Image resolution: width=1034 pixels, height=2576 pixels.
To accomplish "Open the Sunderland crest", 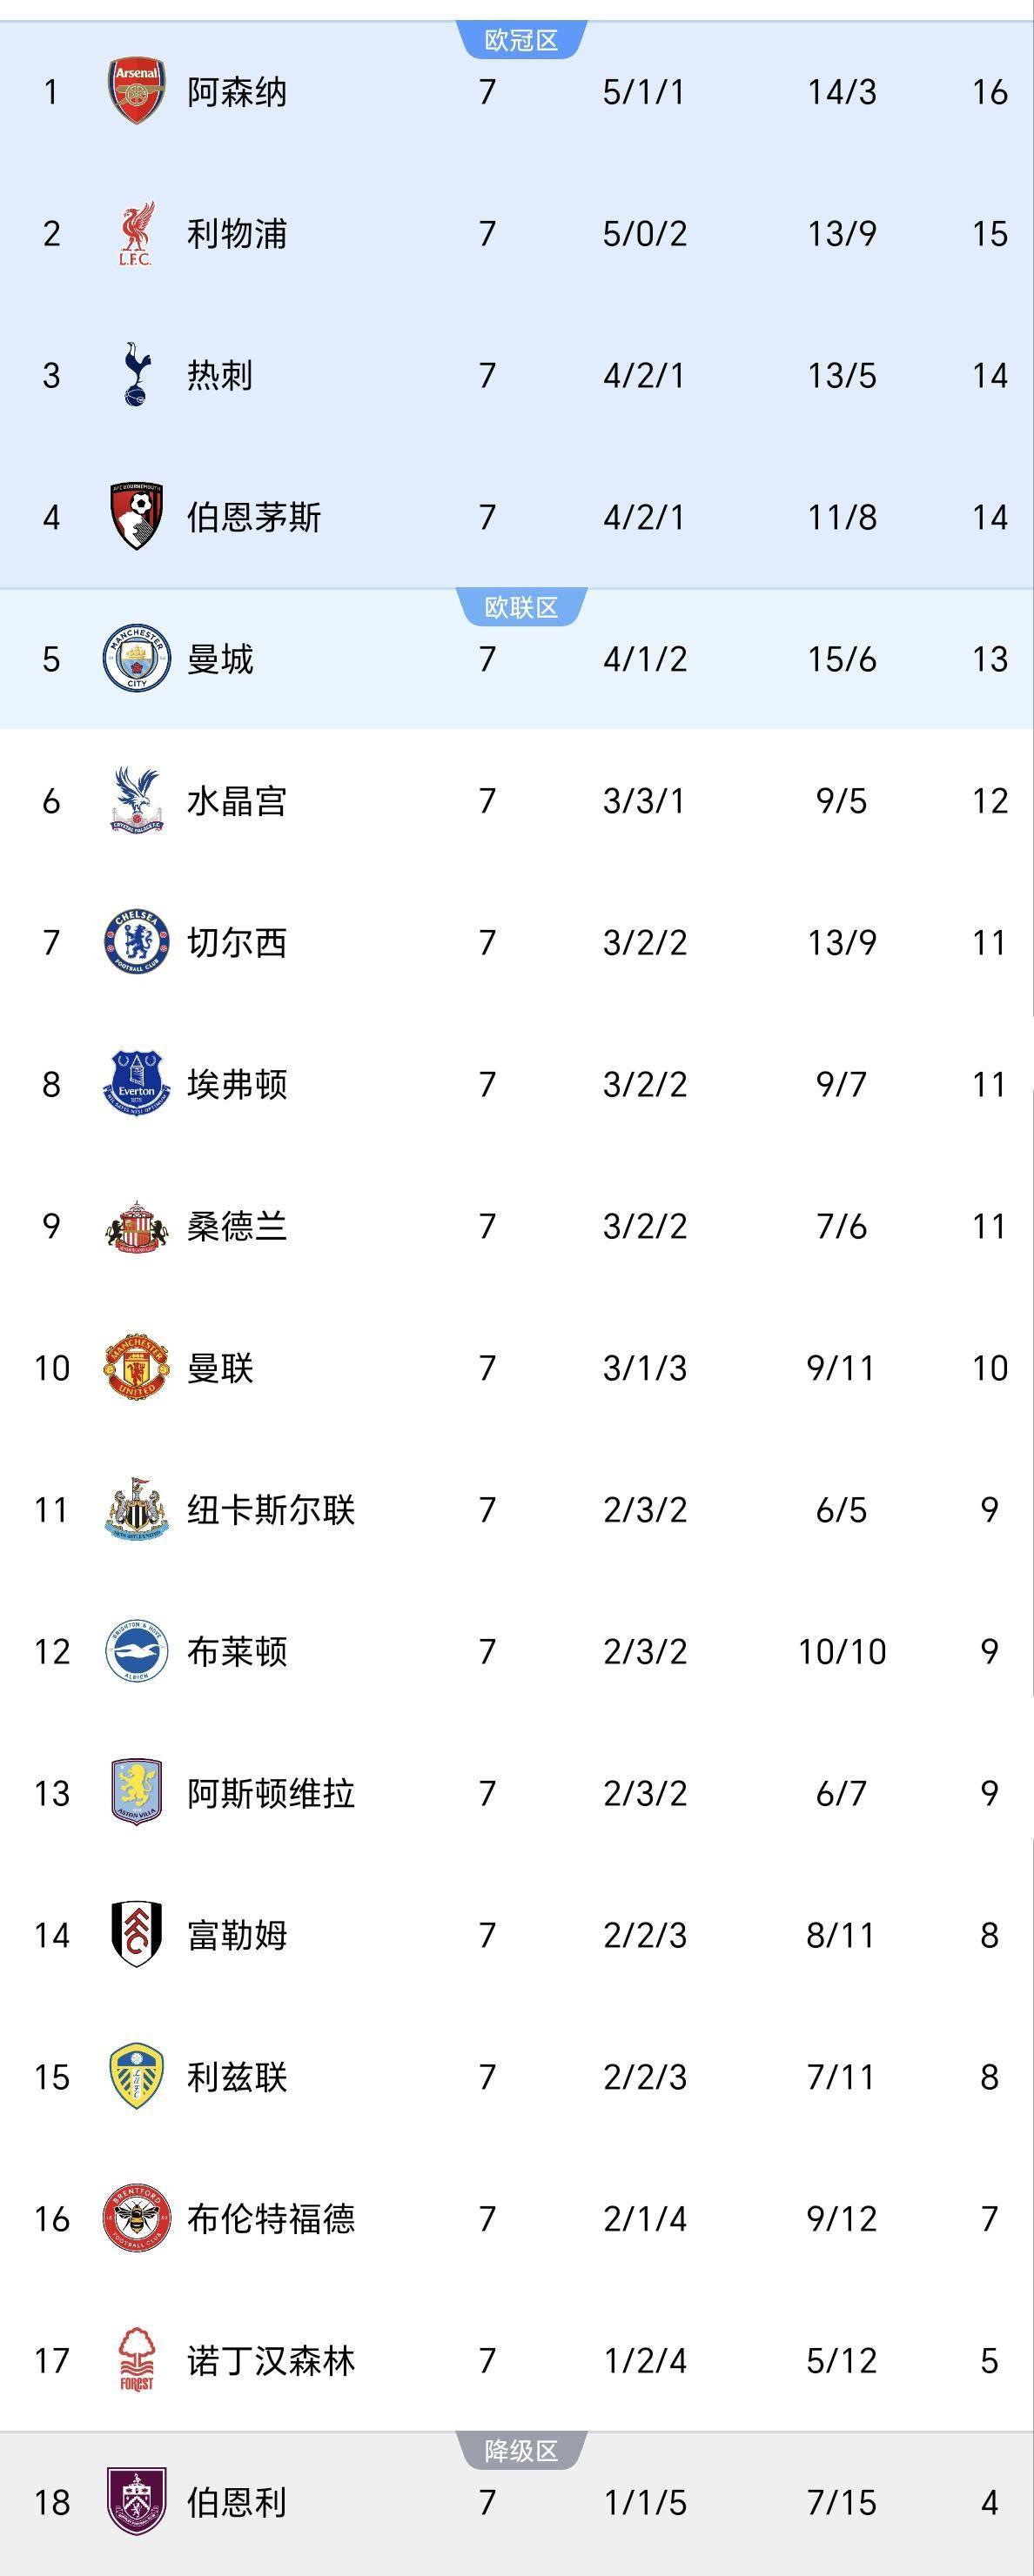I will coord(136,1226).
